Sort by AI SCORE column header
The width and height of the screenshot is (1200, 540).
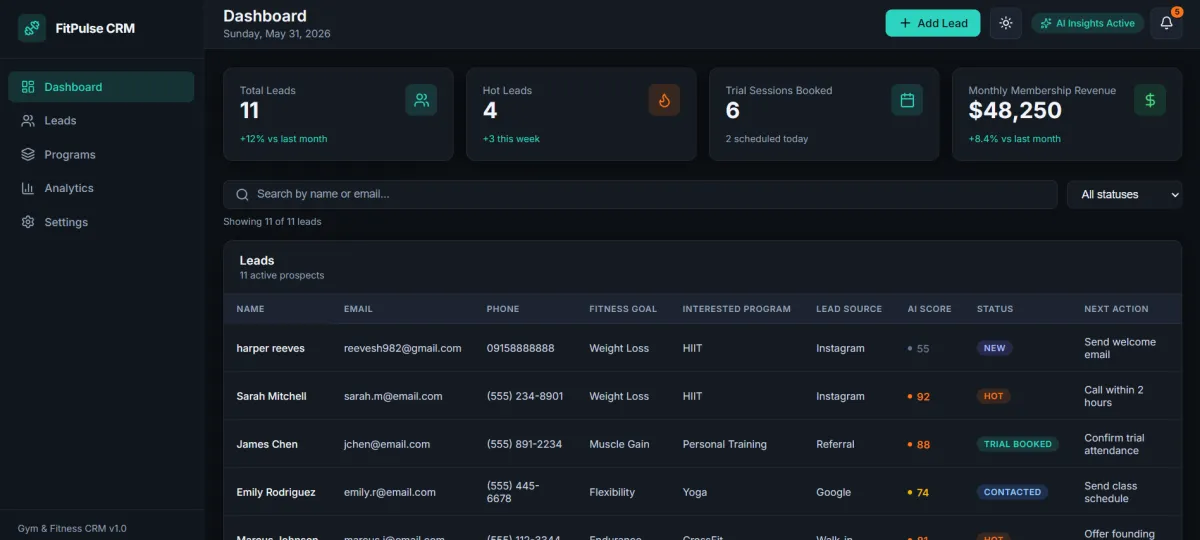pos(930,309)
